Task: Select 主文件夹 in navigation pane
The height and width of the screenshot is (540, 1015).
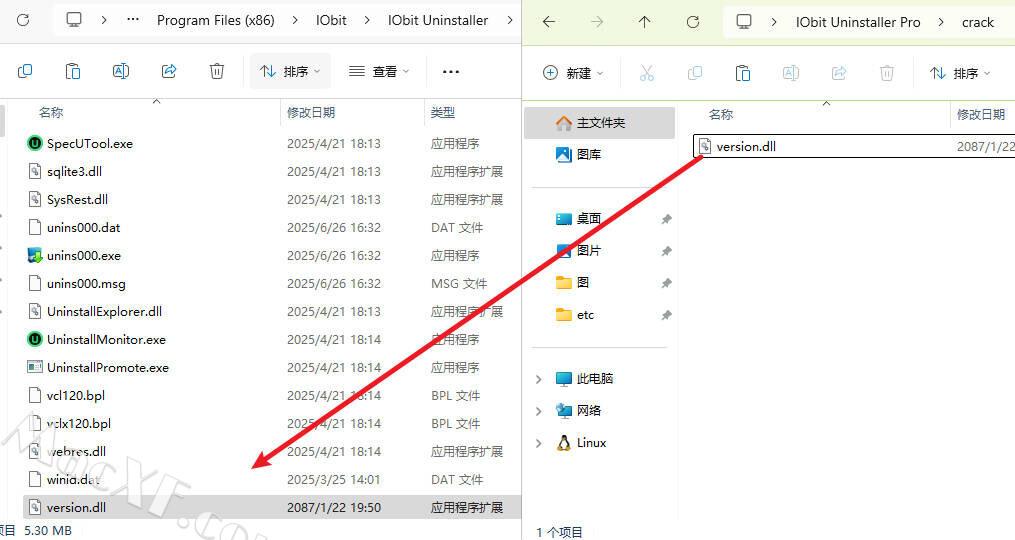Action: tap(599, 123)
